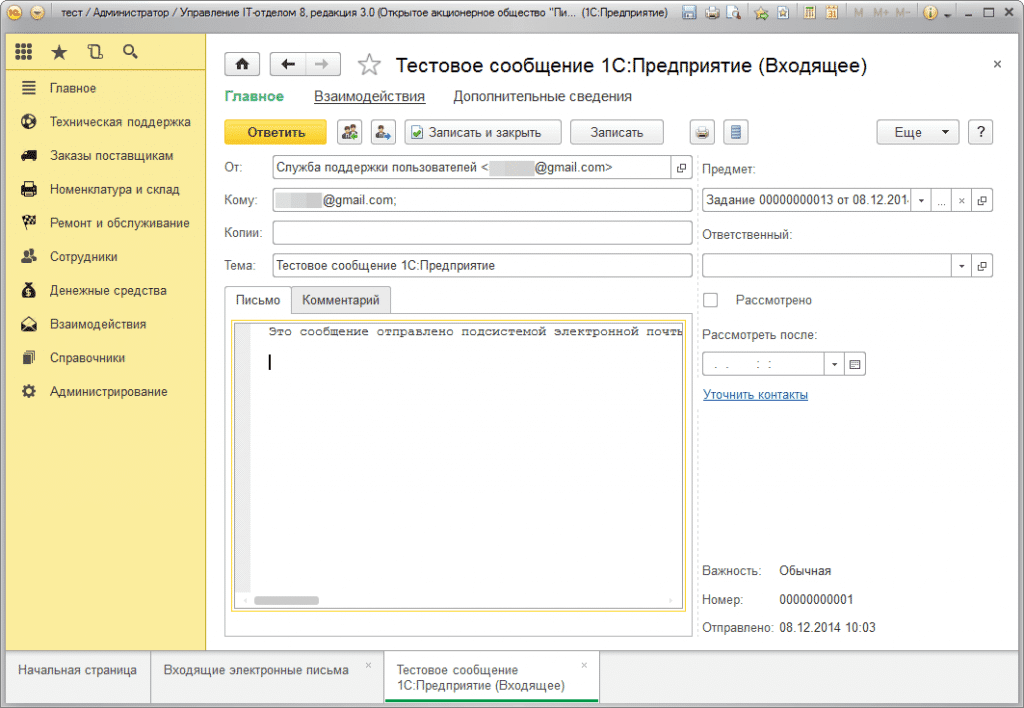Click the person-with-arrow forward icon
1024x708 pixels.
coord(383,132)
